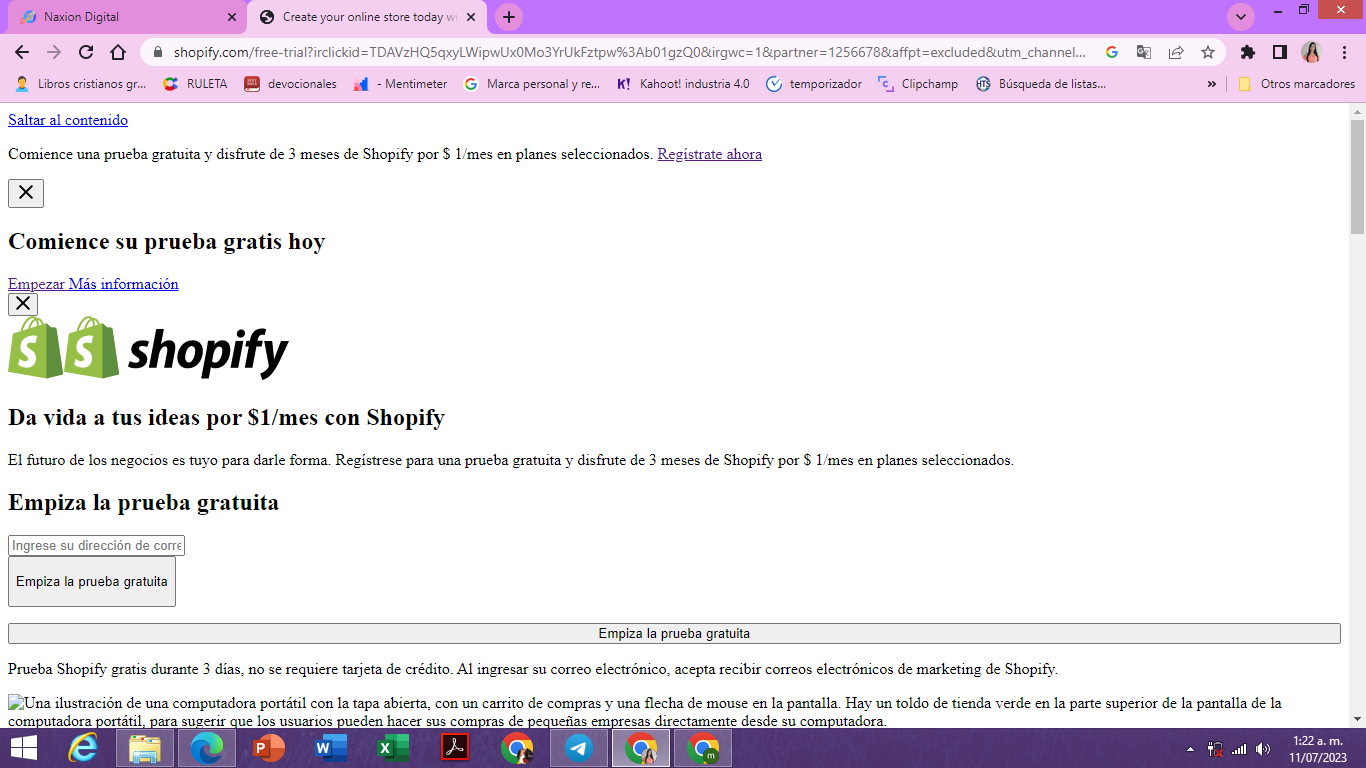The width and height of the screenshot is (1366, 768).
Task: Open the Búsqueda de listas bookmark
Action: coord(1041,84)
